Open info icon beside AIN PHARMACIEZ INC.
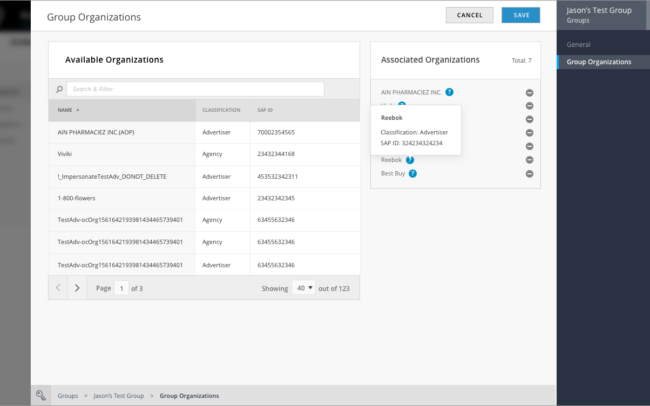 click(x=450, y=92)
